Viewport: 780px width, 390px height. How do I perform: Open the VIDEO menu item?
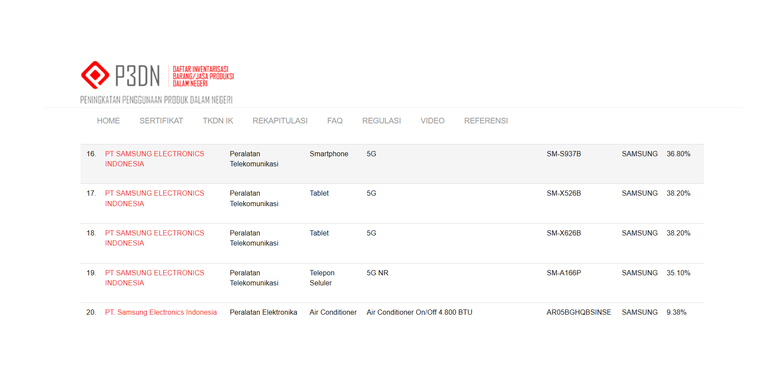[x=433, y=121]
